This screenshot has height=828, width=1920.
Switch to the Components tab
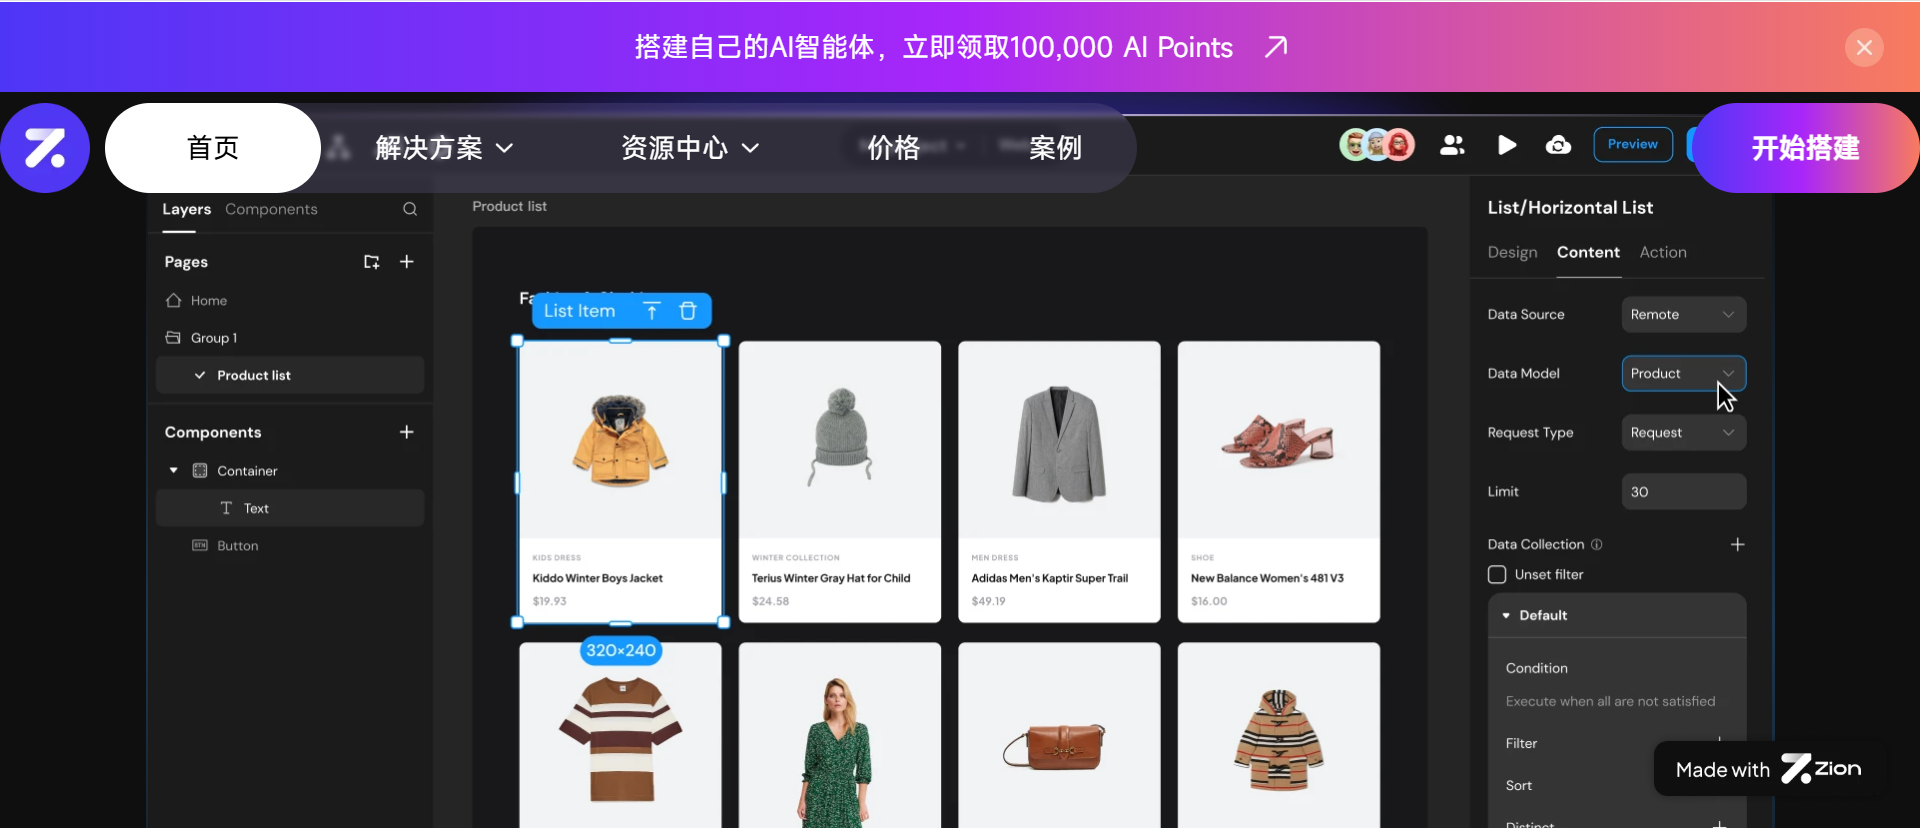[x=271, y=209]
